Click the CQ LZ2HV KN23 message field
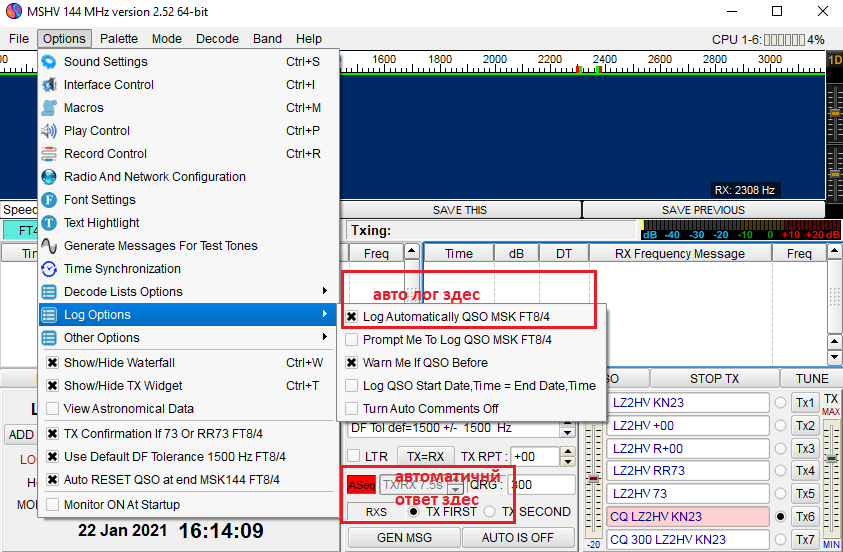The width and height of the screenshot is (843, 552). [x=686, y=517]
